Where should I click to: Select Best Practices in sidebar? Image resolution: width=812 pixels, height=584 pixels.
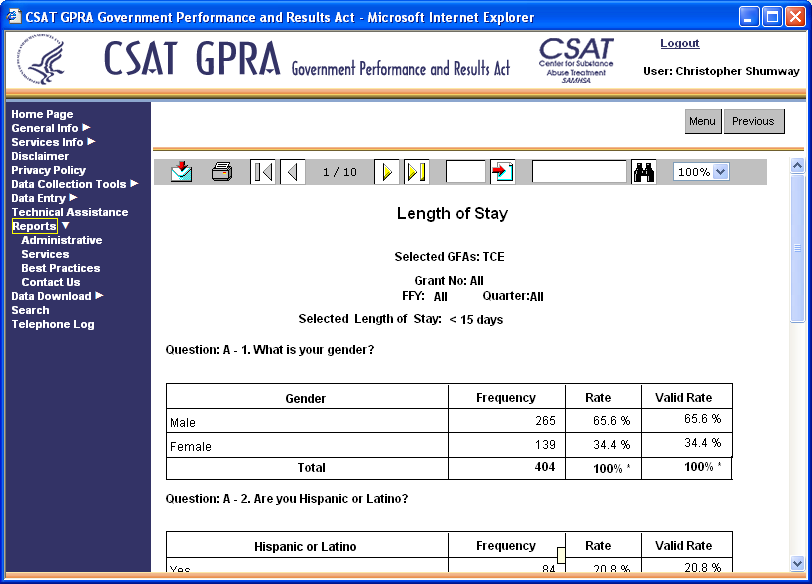pos(60,268)
